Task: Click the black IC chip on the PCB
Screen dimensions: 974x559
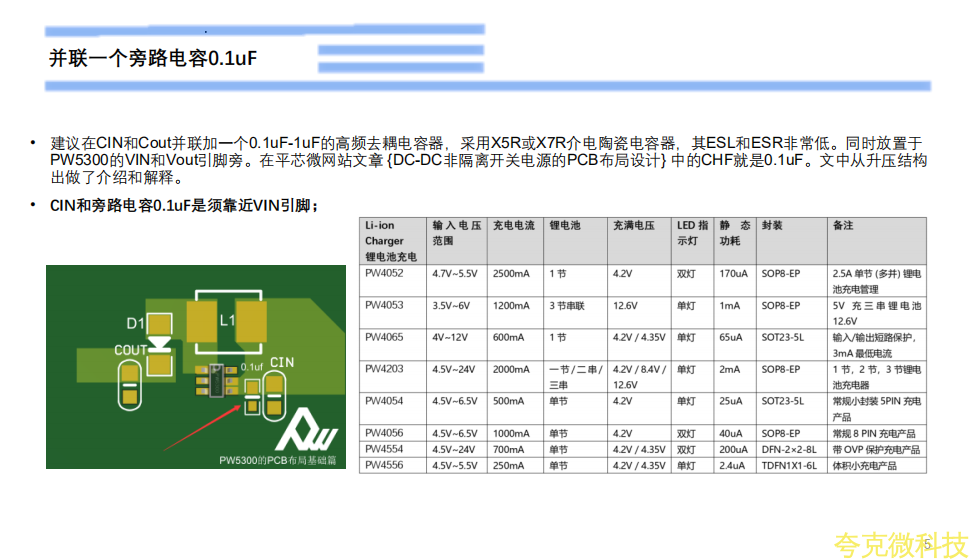Action: (x=216, y=379)
